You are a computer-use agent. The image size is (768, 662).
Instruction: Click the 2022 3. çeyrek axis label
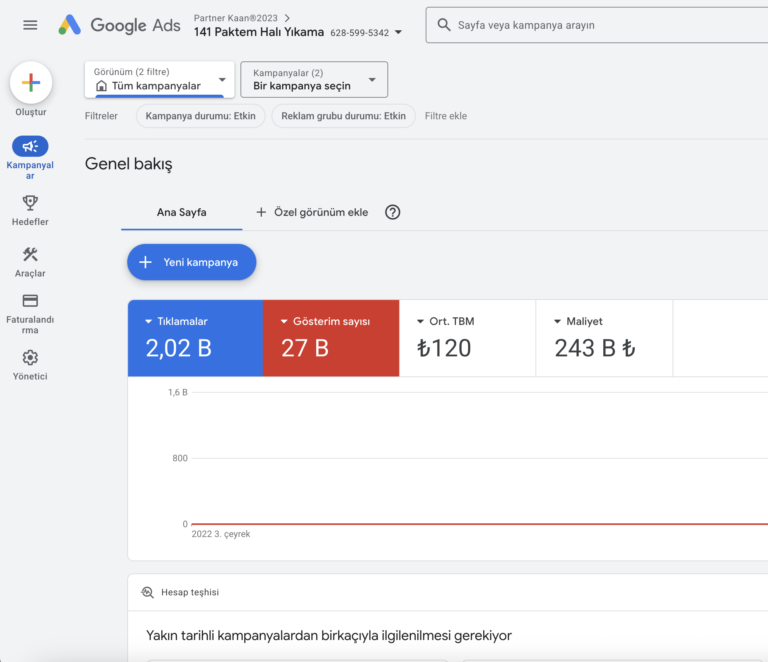(221, 534)
